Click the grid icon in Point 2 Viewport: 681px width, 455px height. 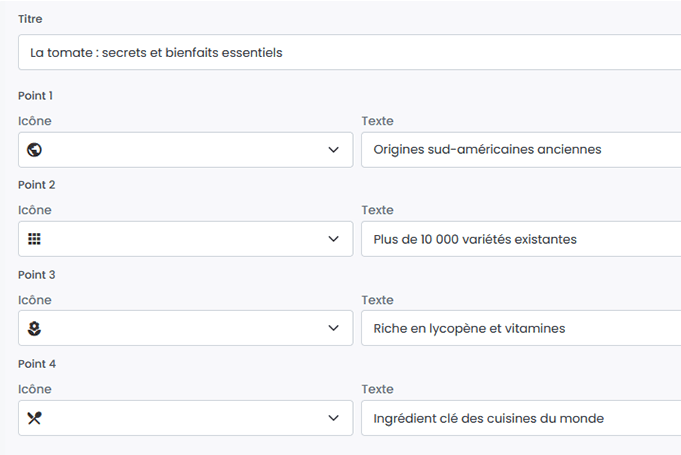pyautogui.click(x=35, y=239)
